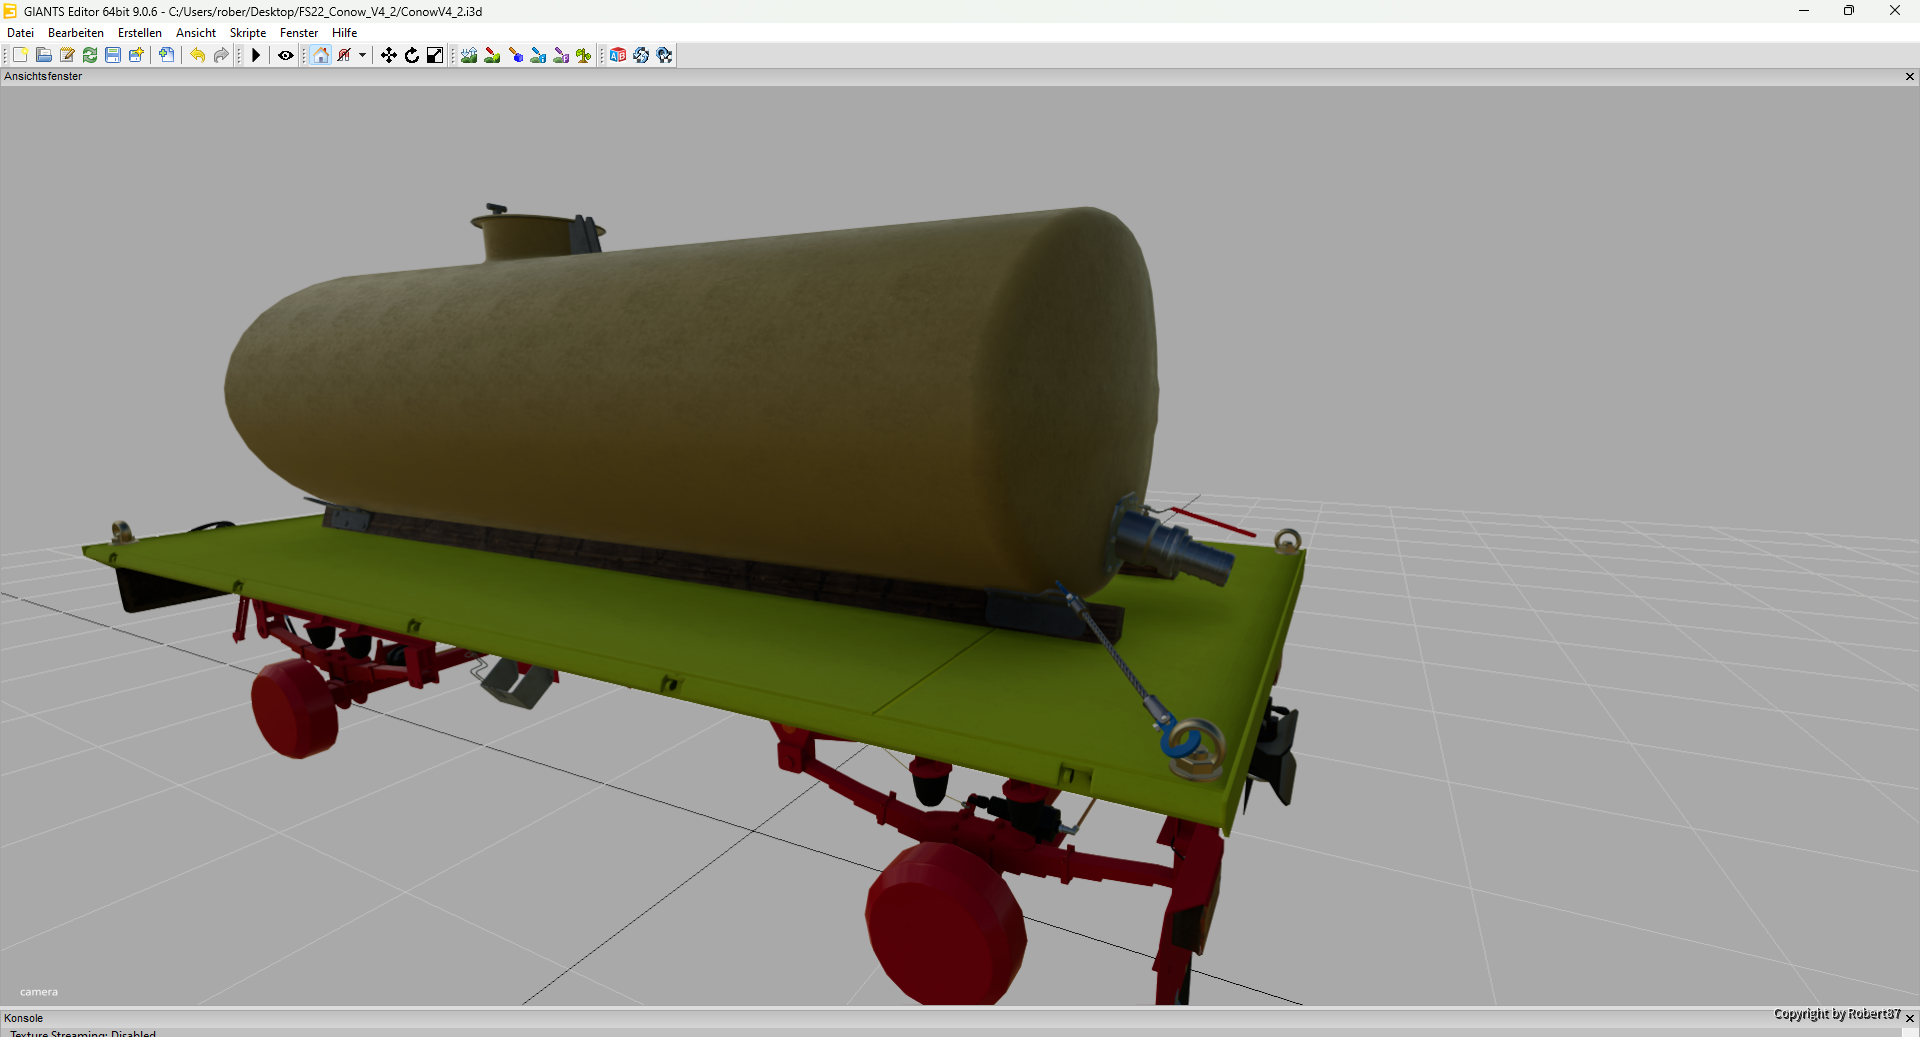Toggle the highlighted home camera button
Viewport: 1920px width, 1037px height.
coord(321,55)
